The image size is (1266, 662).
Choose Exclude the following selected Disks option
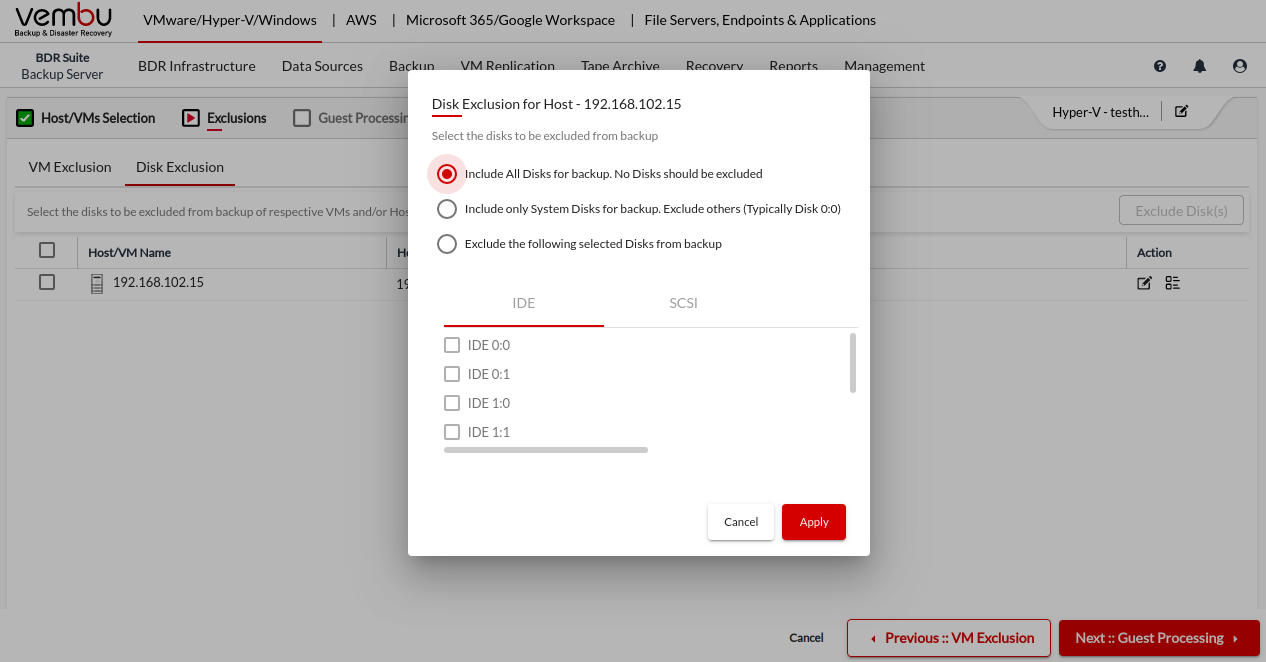tap(447, 244)
